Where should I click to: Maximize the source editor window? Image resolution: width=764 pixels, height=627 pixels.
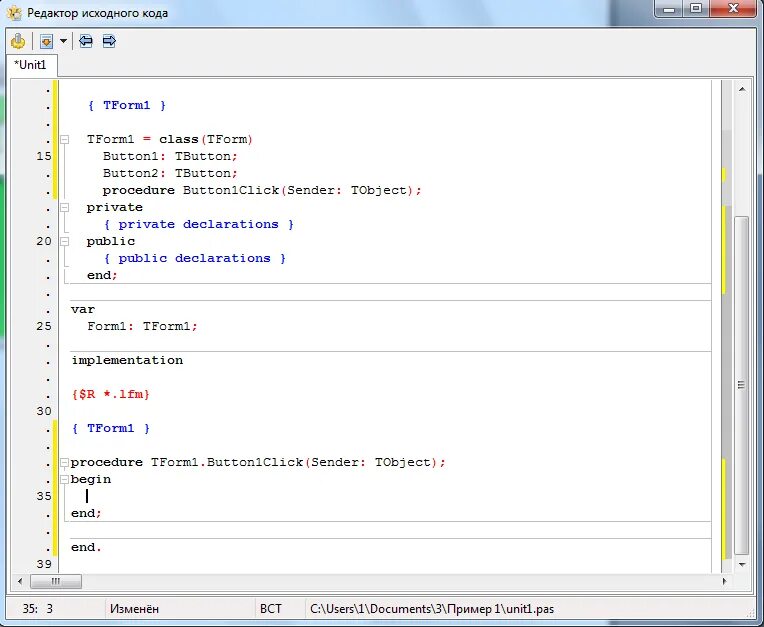tap(696, 9)
